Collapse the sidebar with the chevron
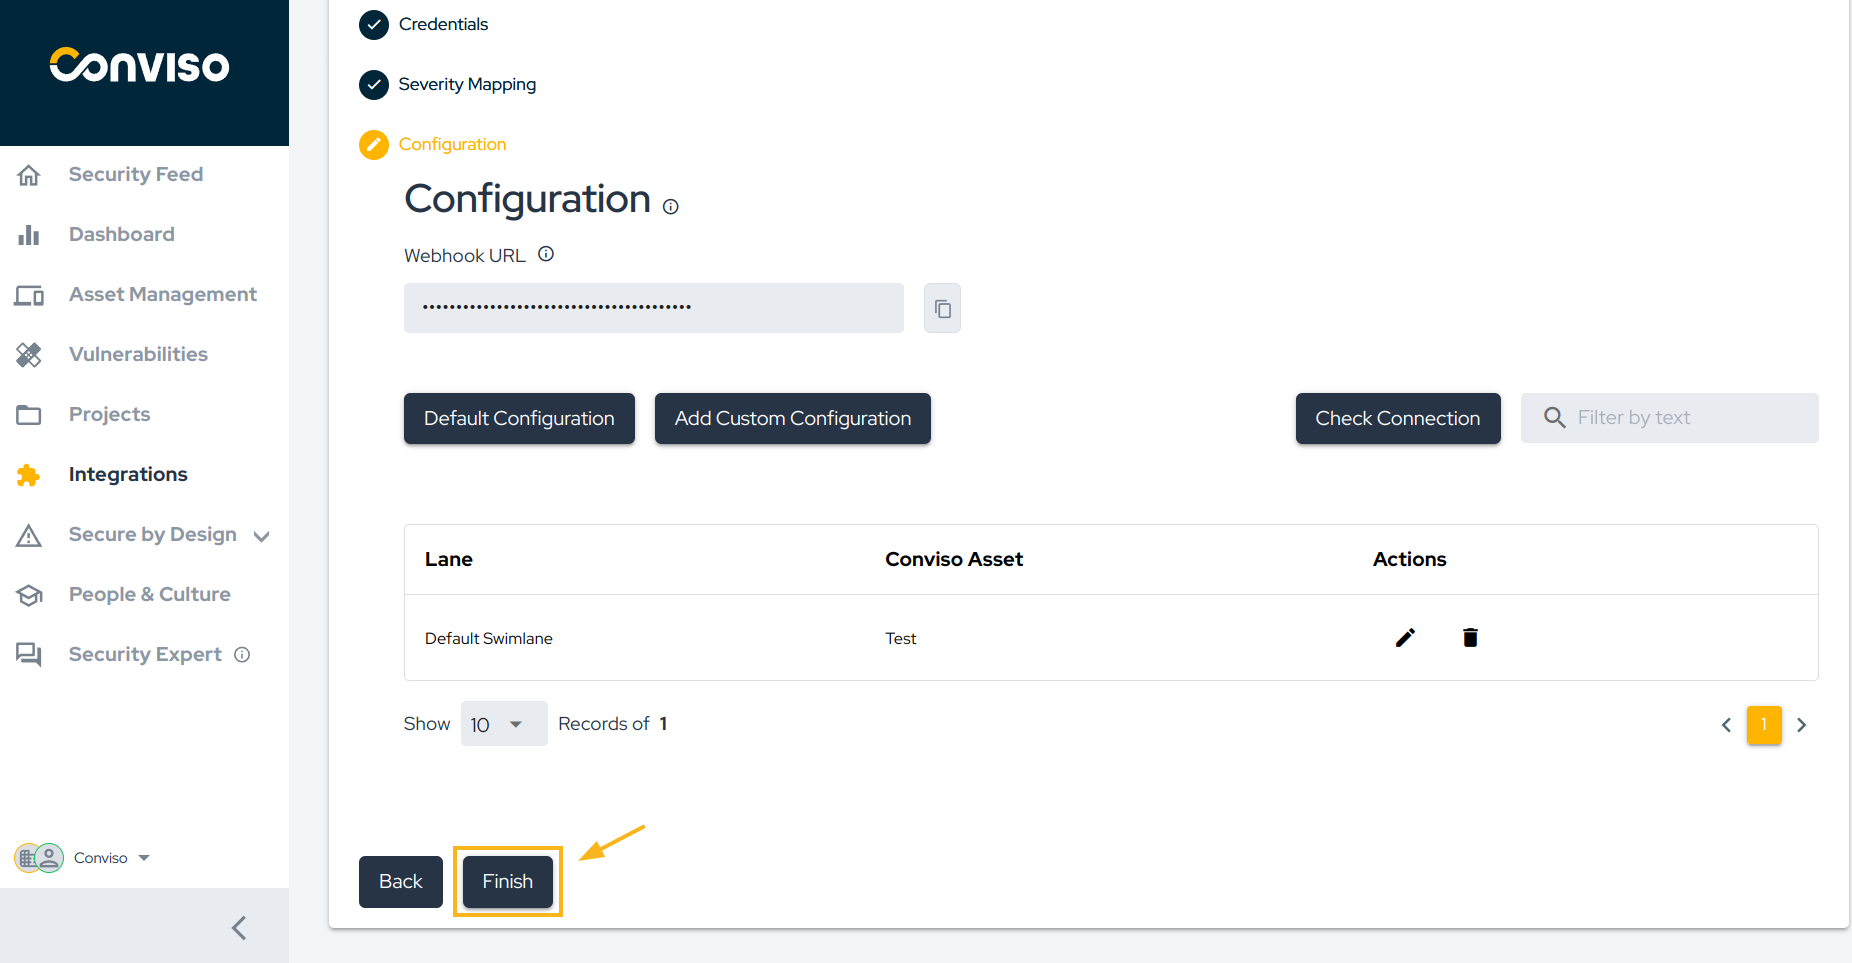This screenshot has width=1852, height=963. (238, 927)
